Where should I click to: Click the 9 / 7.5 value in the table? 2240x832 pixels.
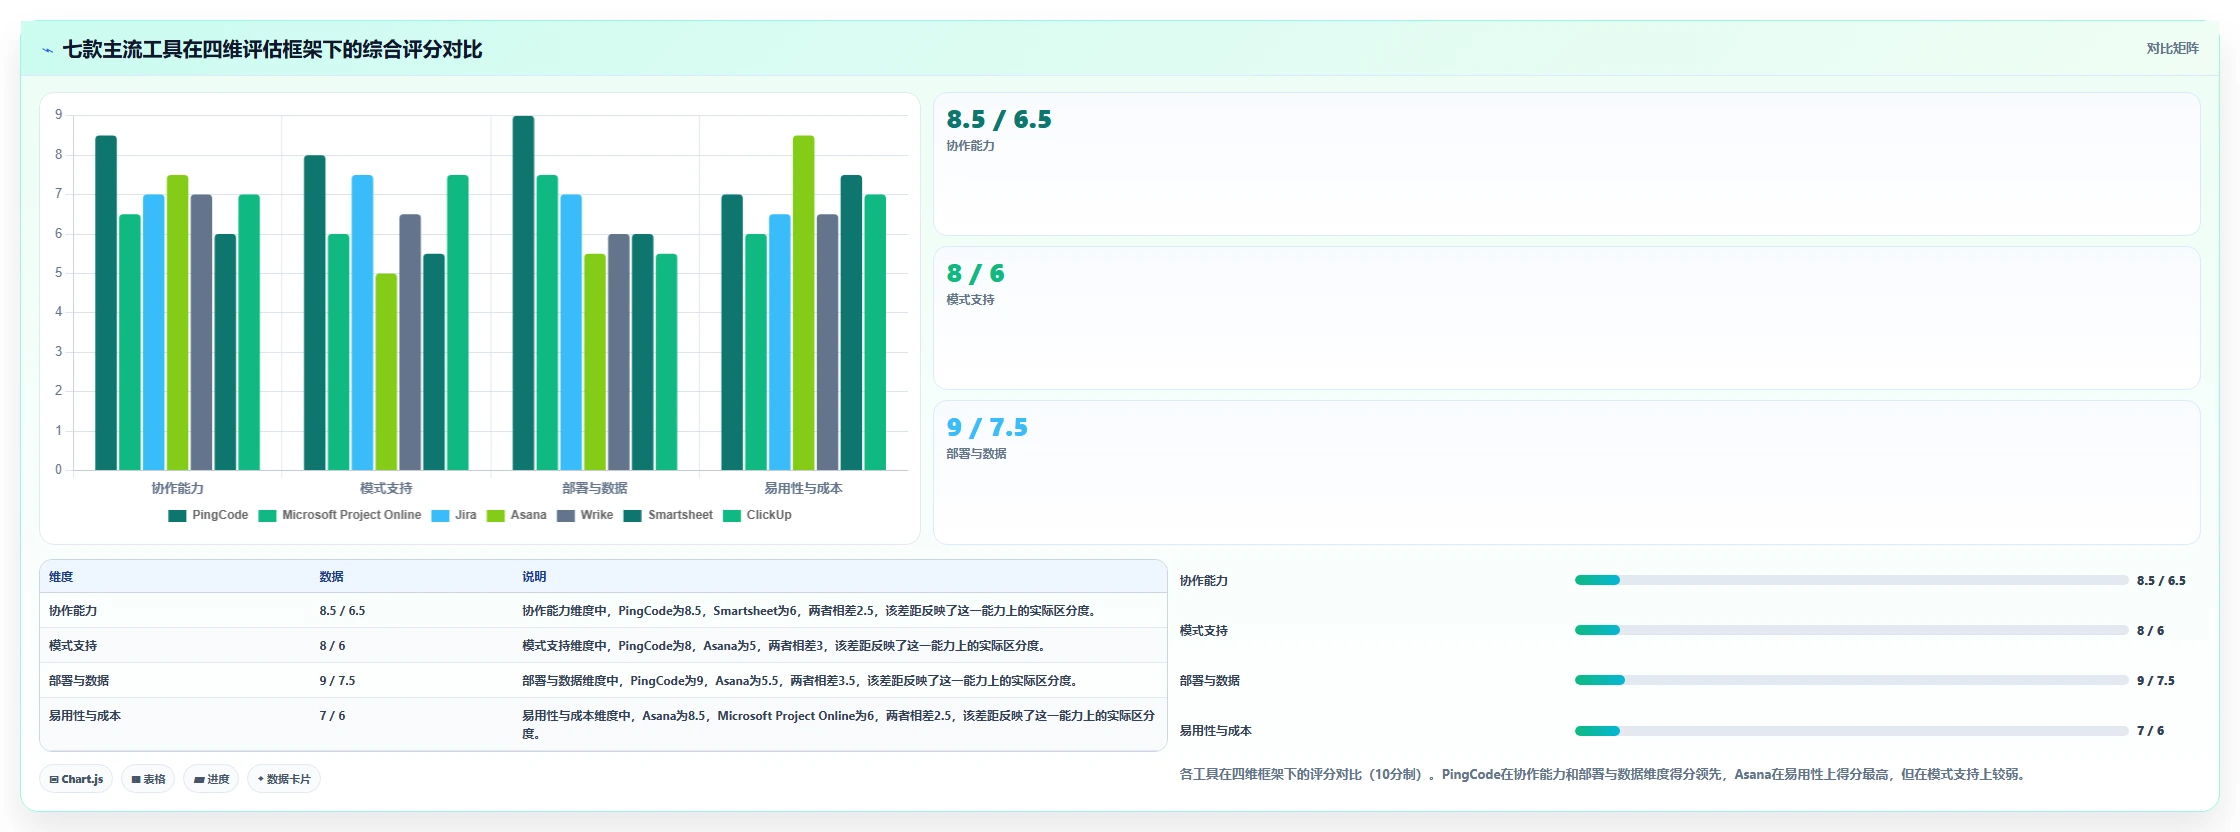(x=337, y=681)
